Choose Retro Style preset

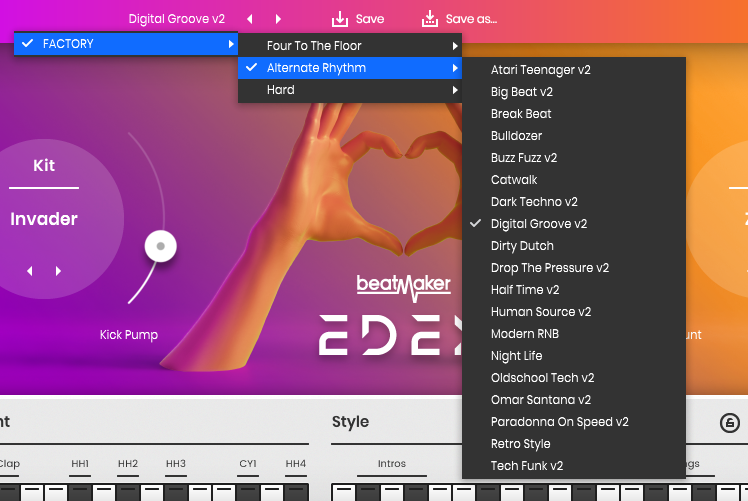click(x=574, y=444)
